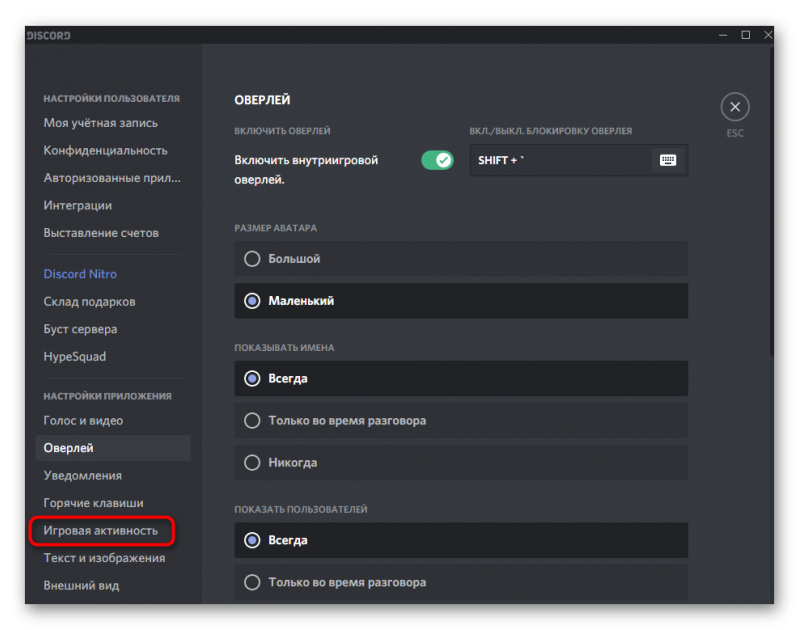The image size is (800, 630).
Task: Select the Большой avatar size option
Action: (x=461, y=259)
